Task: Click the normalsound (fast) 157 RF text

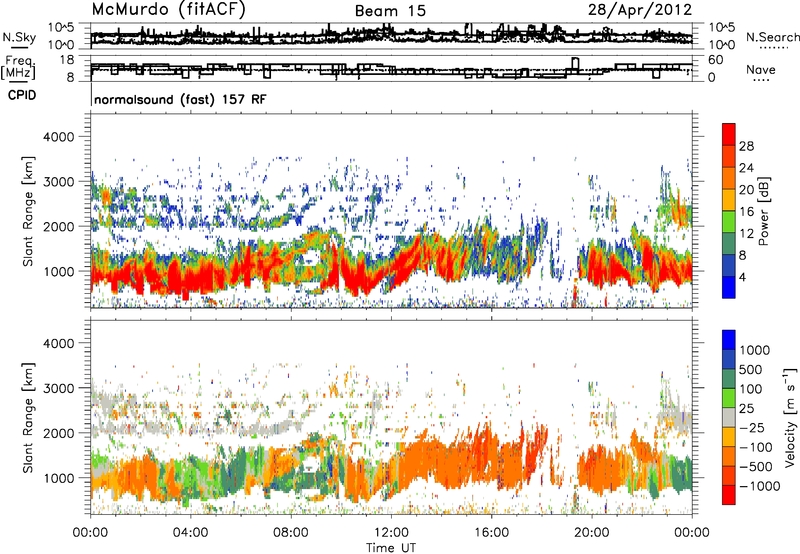Action: 180,99
